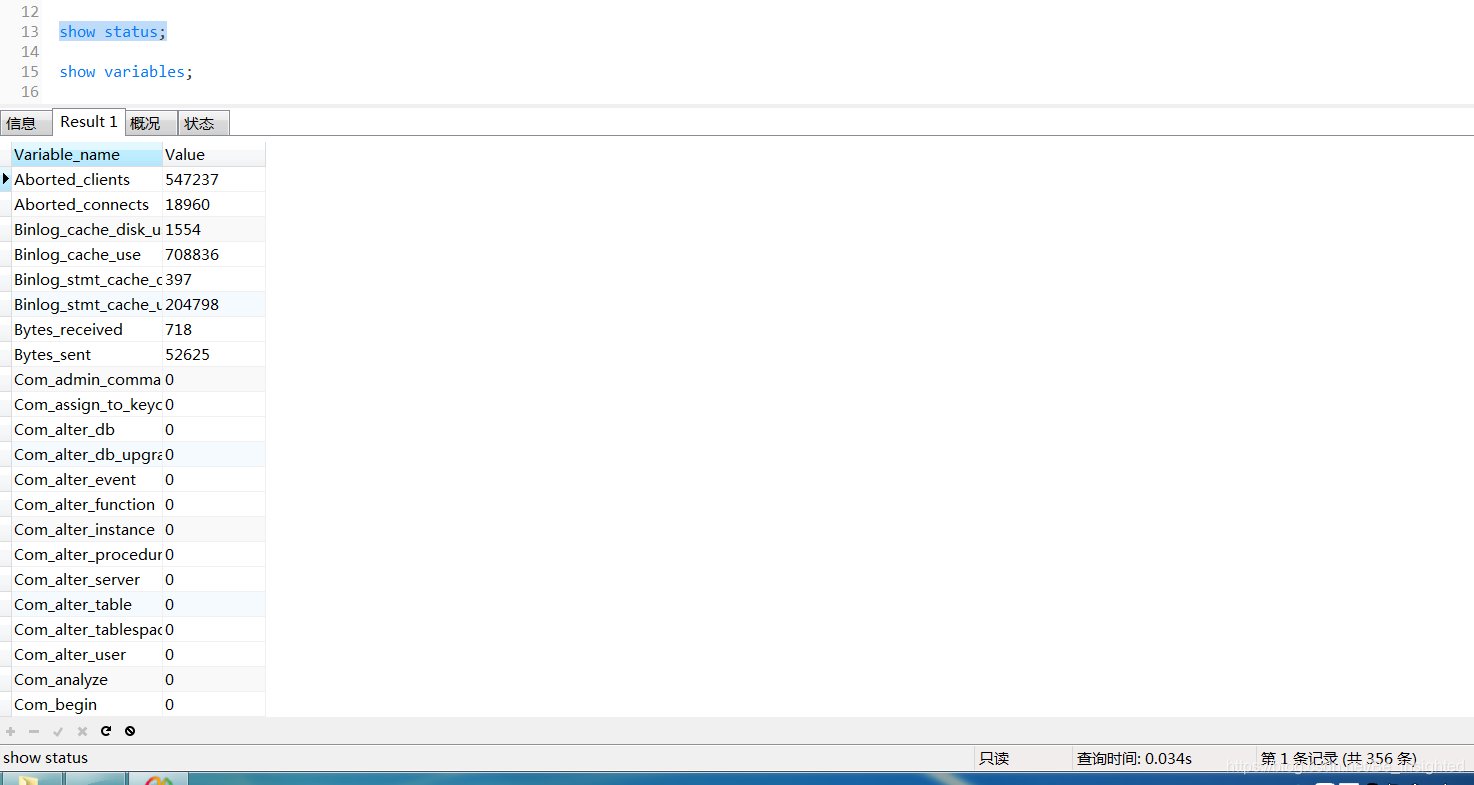Viewport: 1474px width, 785px height.
Task: Select the Com_admin_comma cell
Action: coord(87,379)
